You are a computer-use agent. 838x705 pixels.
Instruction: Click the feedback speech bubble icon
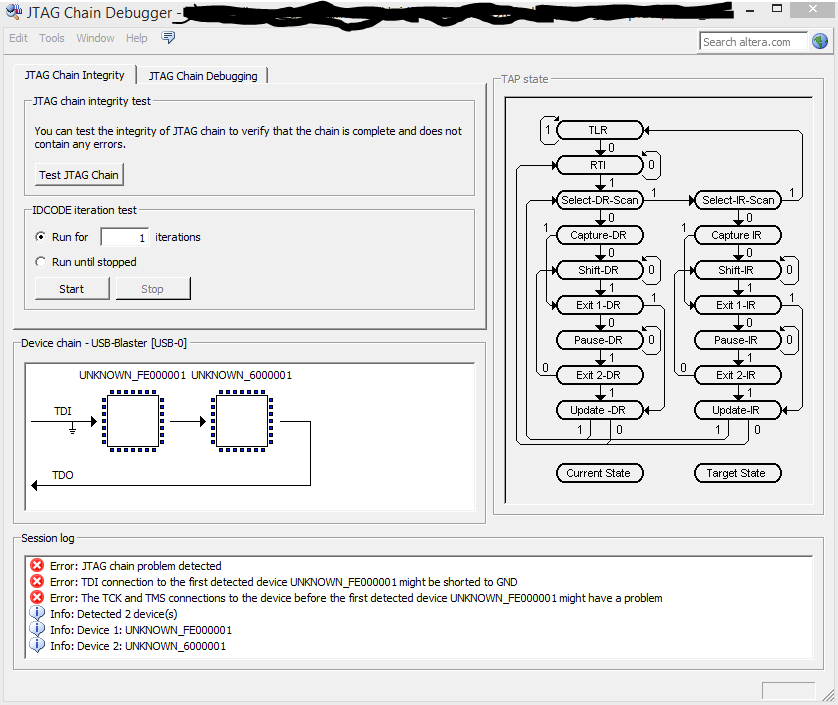point(168,37)
